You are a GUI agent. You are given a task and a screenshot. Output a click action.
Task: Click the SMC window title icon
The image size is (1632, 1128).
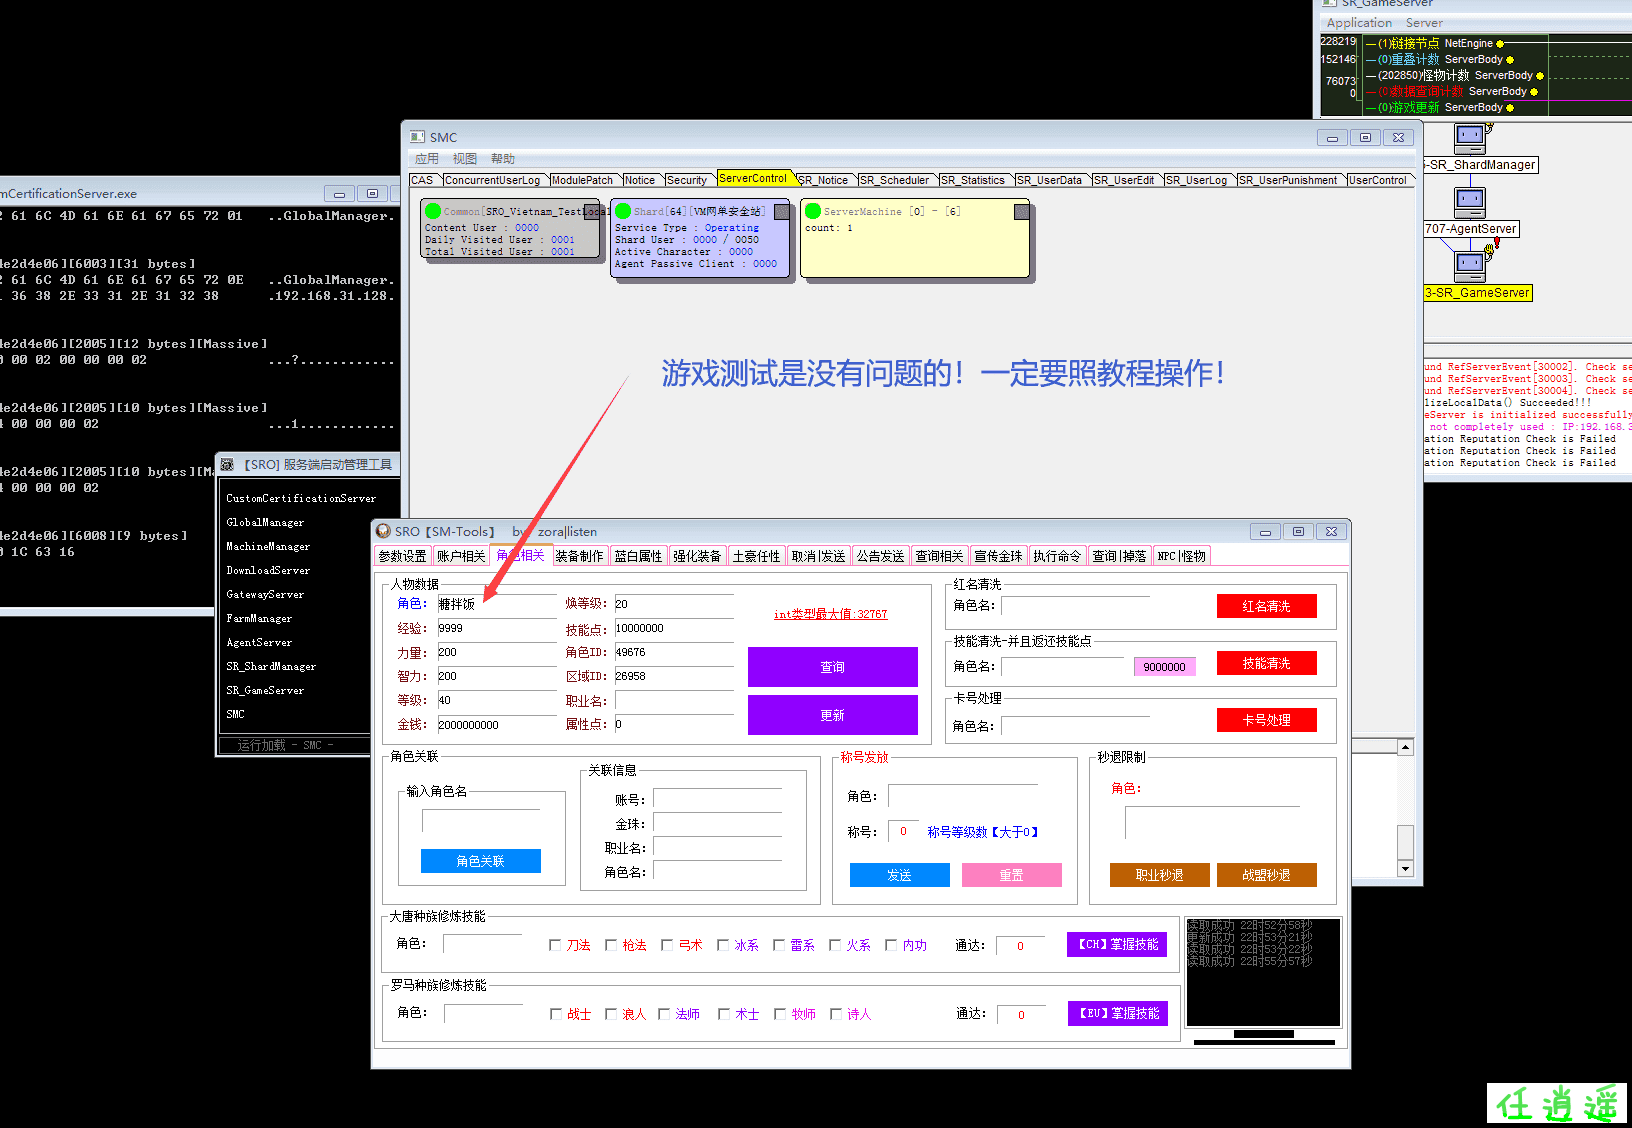click(418, 137)
